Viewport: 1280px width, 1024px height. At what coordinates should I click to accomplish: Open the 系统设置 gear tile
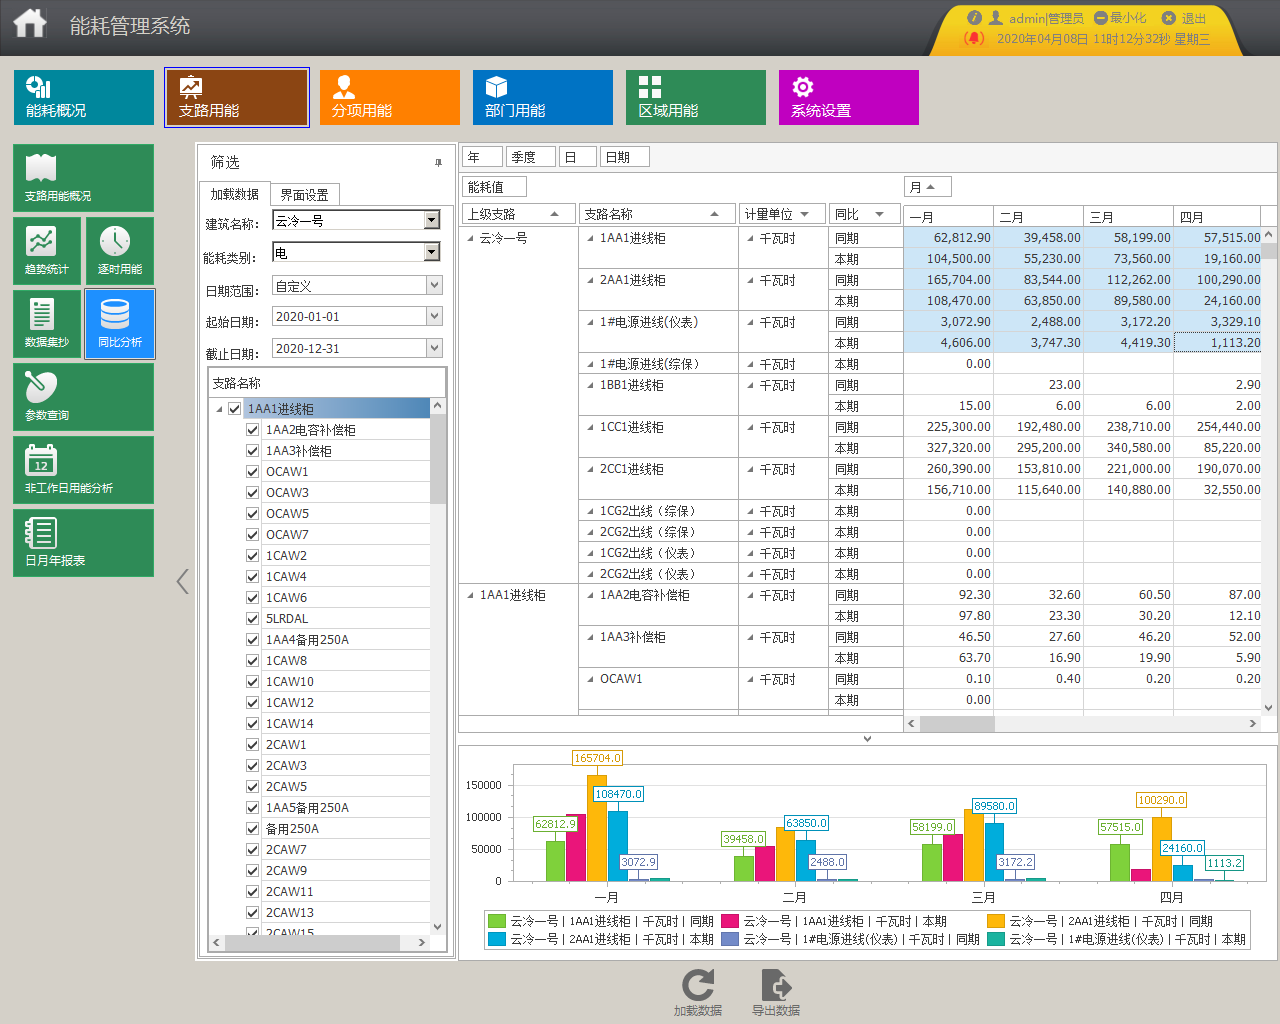[849, 97]
